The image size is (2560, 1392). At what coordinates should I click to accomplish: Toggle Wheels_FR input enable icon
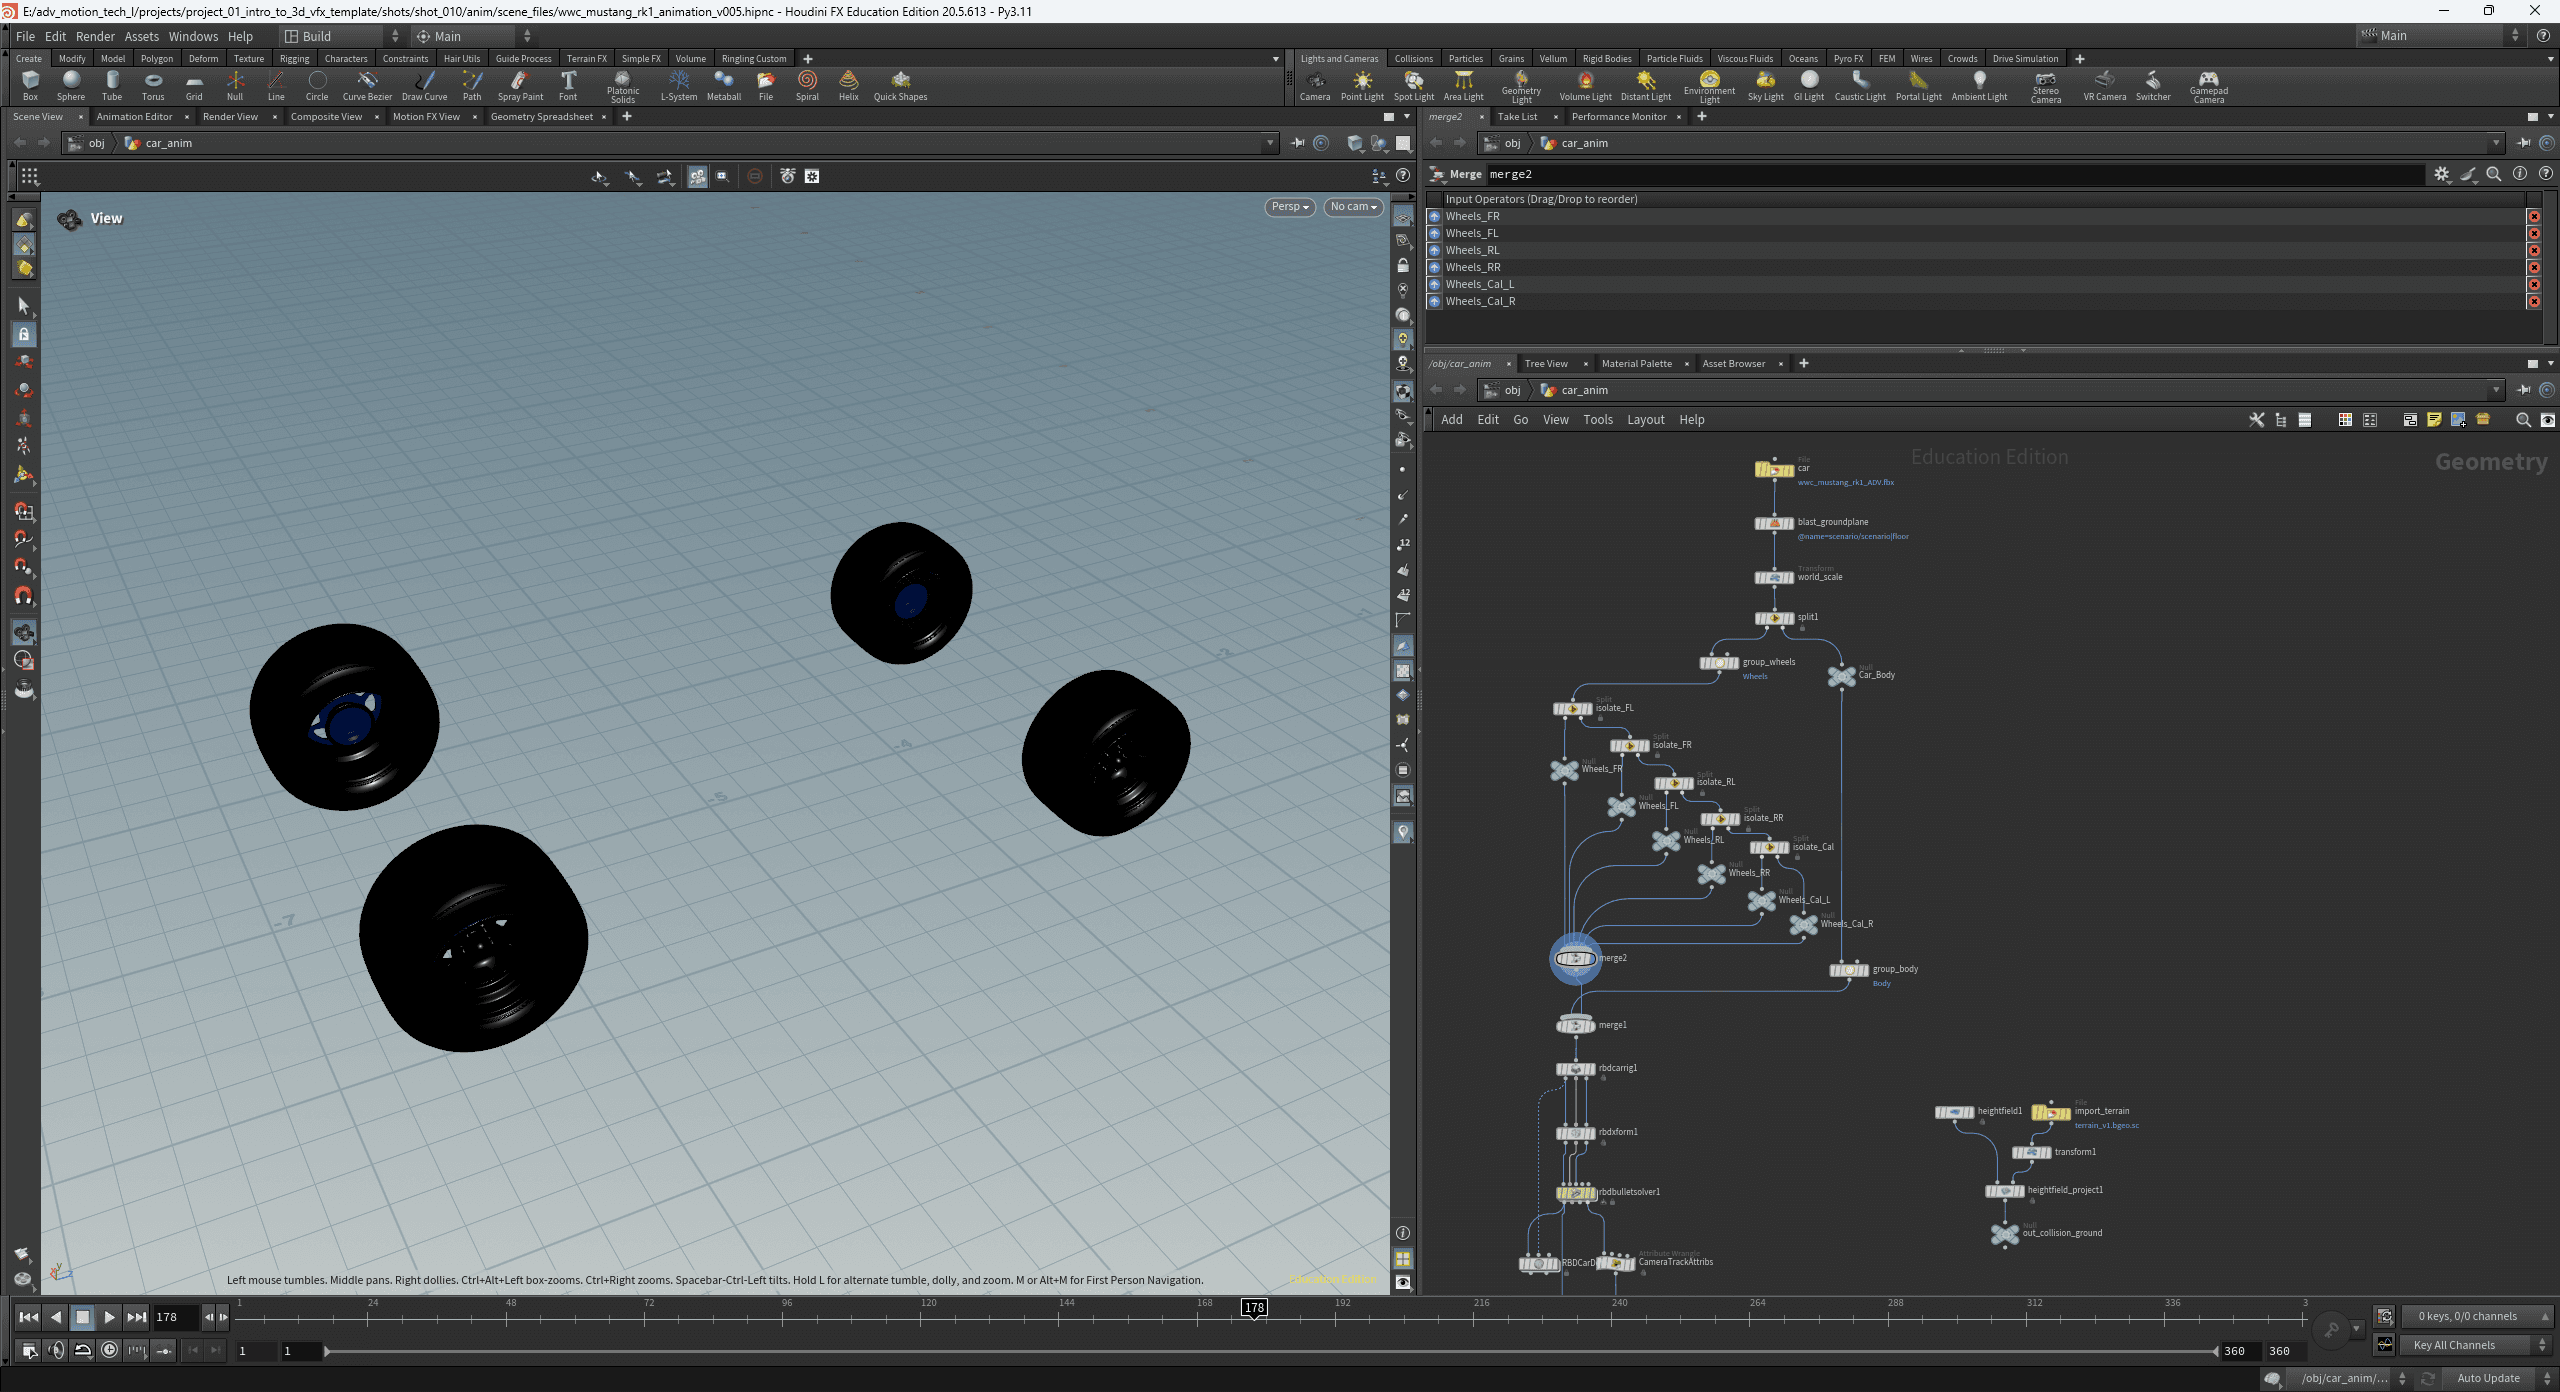pyautogui.click(x=1434, y=216)
